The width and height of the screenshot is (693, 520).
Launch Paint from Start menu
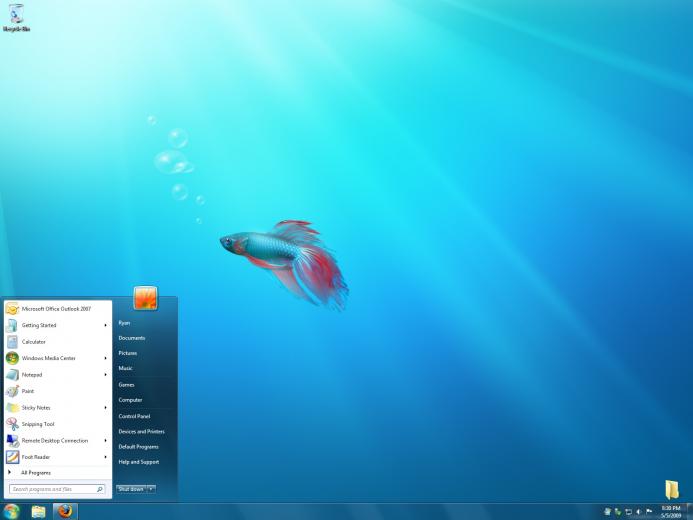coord(58,391)
